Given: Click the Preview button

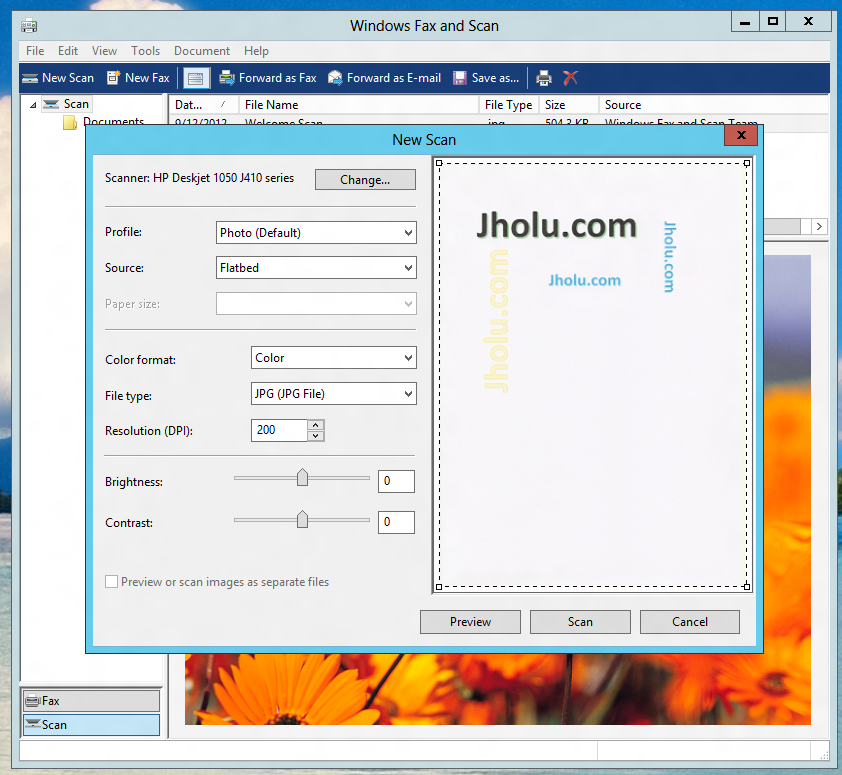Looking at the screenshot, I should pos(470,622).
